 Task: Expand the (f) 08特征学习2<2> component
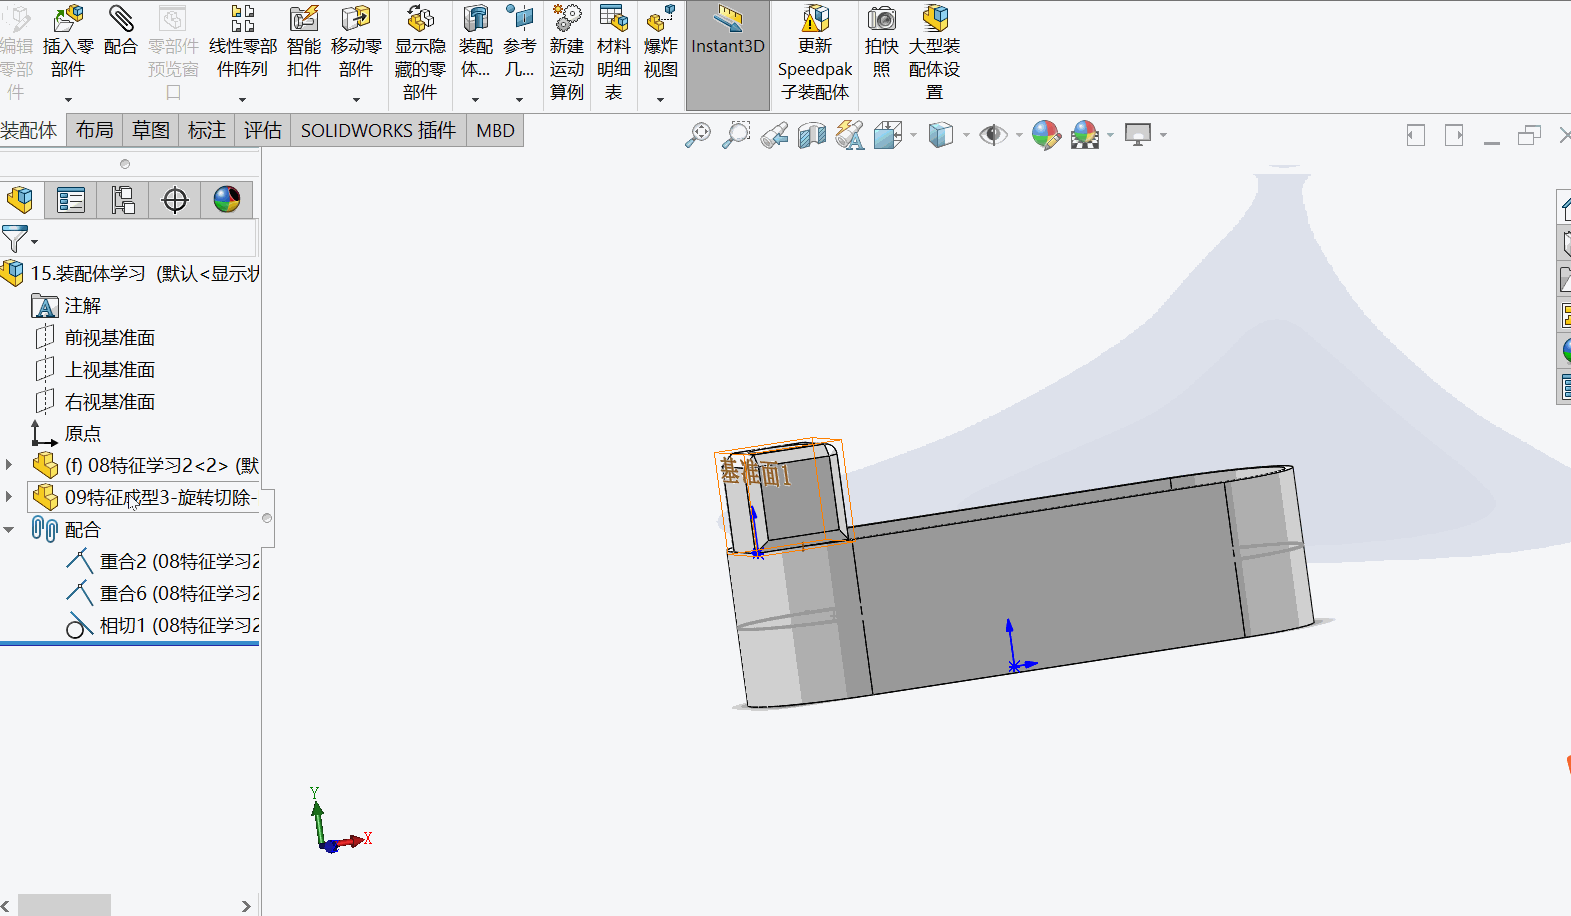click(9, 465)
